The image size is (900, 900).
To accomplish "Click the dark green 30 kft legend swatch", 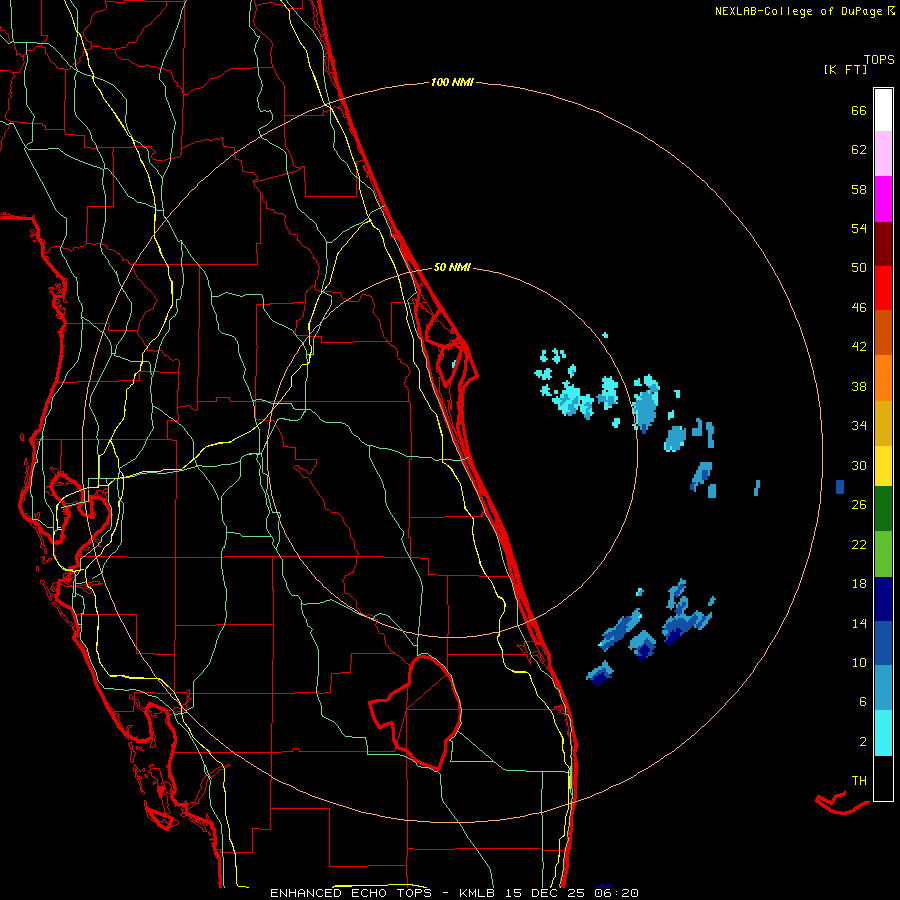I will click(x=883, y=509).
